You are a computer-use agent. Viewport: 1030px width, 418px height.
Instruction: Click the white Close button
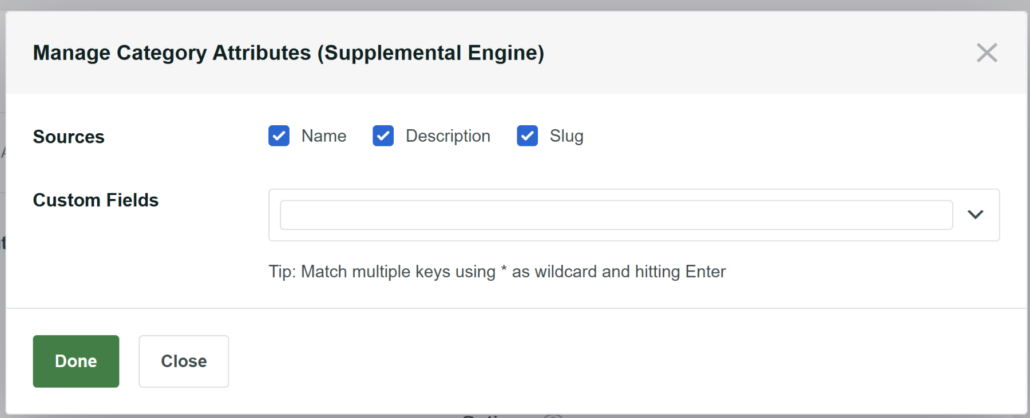pyautogui.click(x=183, y=361)
